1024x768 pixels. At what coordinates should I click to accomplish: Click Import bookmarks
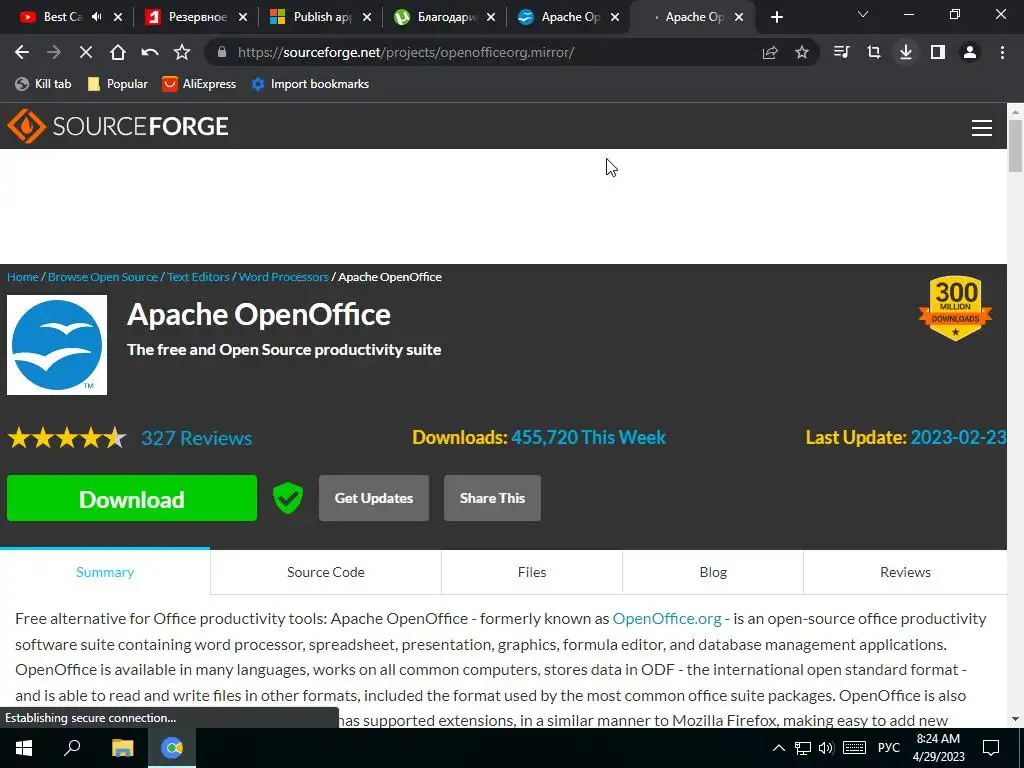click(310, 84)
